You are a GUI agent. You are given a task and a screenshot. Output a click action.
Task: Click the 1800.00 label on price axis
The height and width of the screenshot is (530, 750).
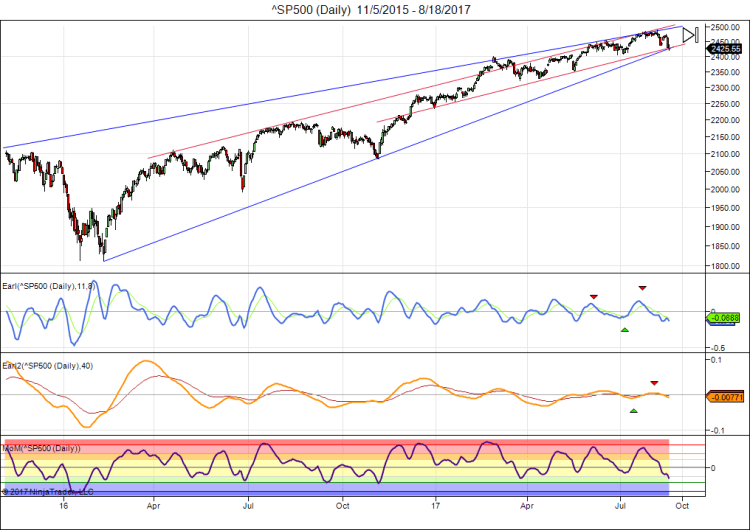(725, 266)
